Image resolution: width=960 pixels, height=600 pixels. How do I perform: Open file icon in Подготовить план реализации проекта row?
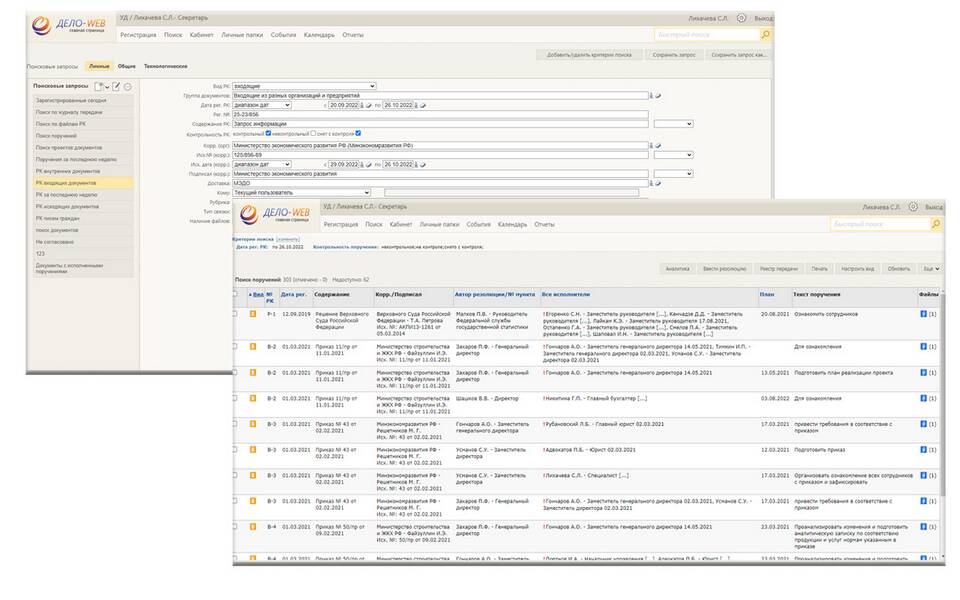[923, 373]
